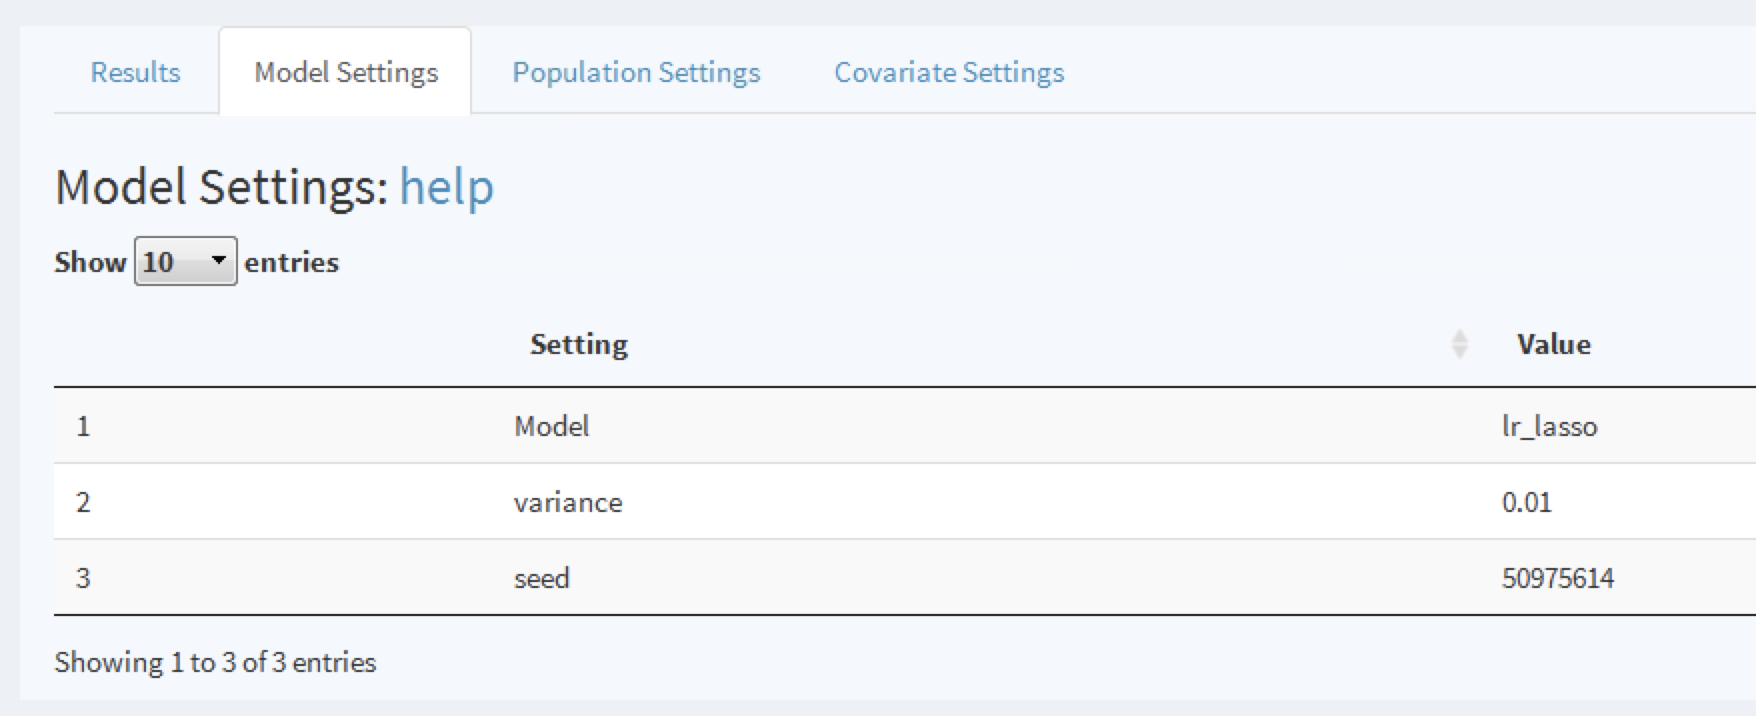Select the 'Model' setting cell
Screen dimensions: 1756x716
[551, 426]
